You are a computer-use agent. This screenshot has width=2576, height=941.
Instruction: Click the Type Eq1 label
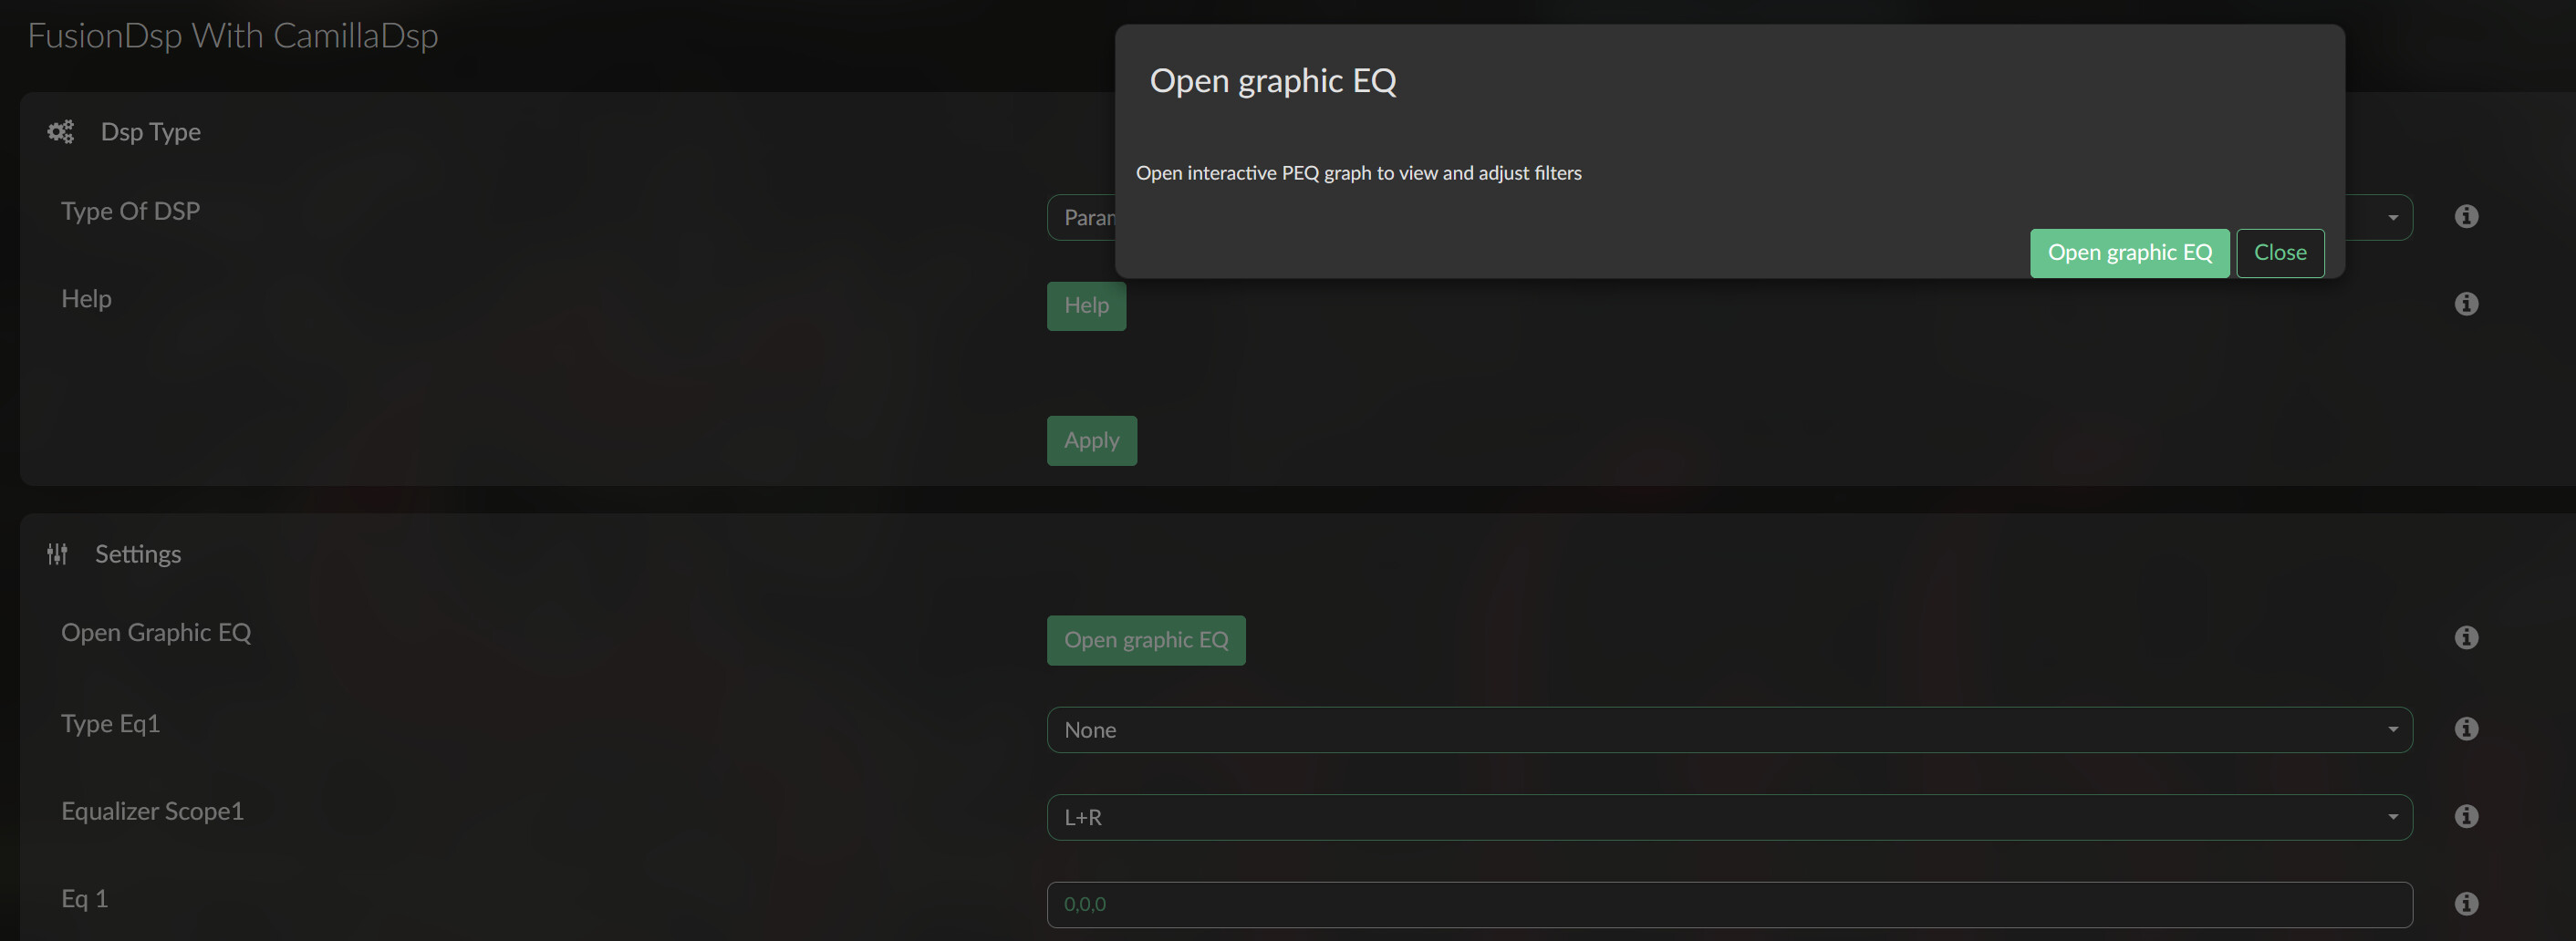(110, 723)
